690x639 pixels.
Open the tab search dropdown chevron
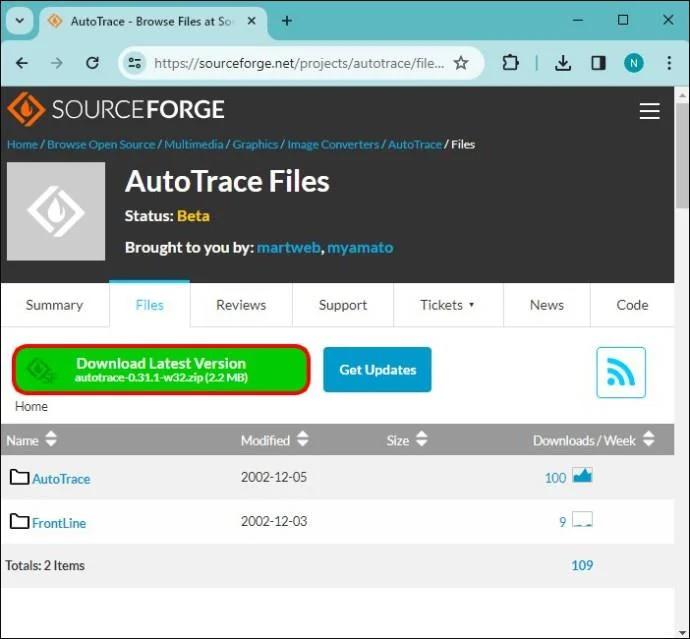point(20,21)
